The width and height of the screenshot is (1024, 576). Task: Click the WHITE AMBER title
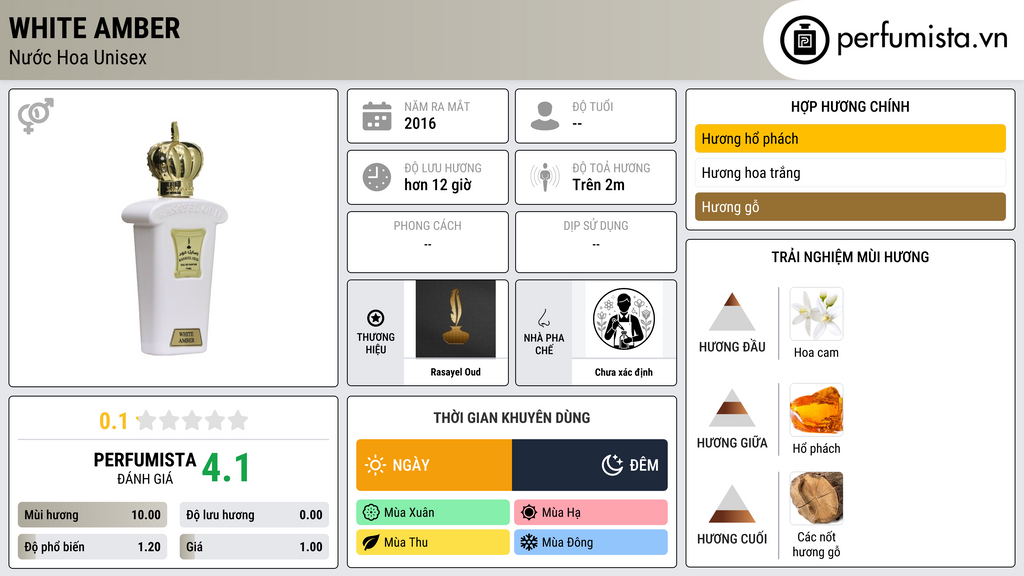click(x=95, y=28)
